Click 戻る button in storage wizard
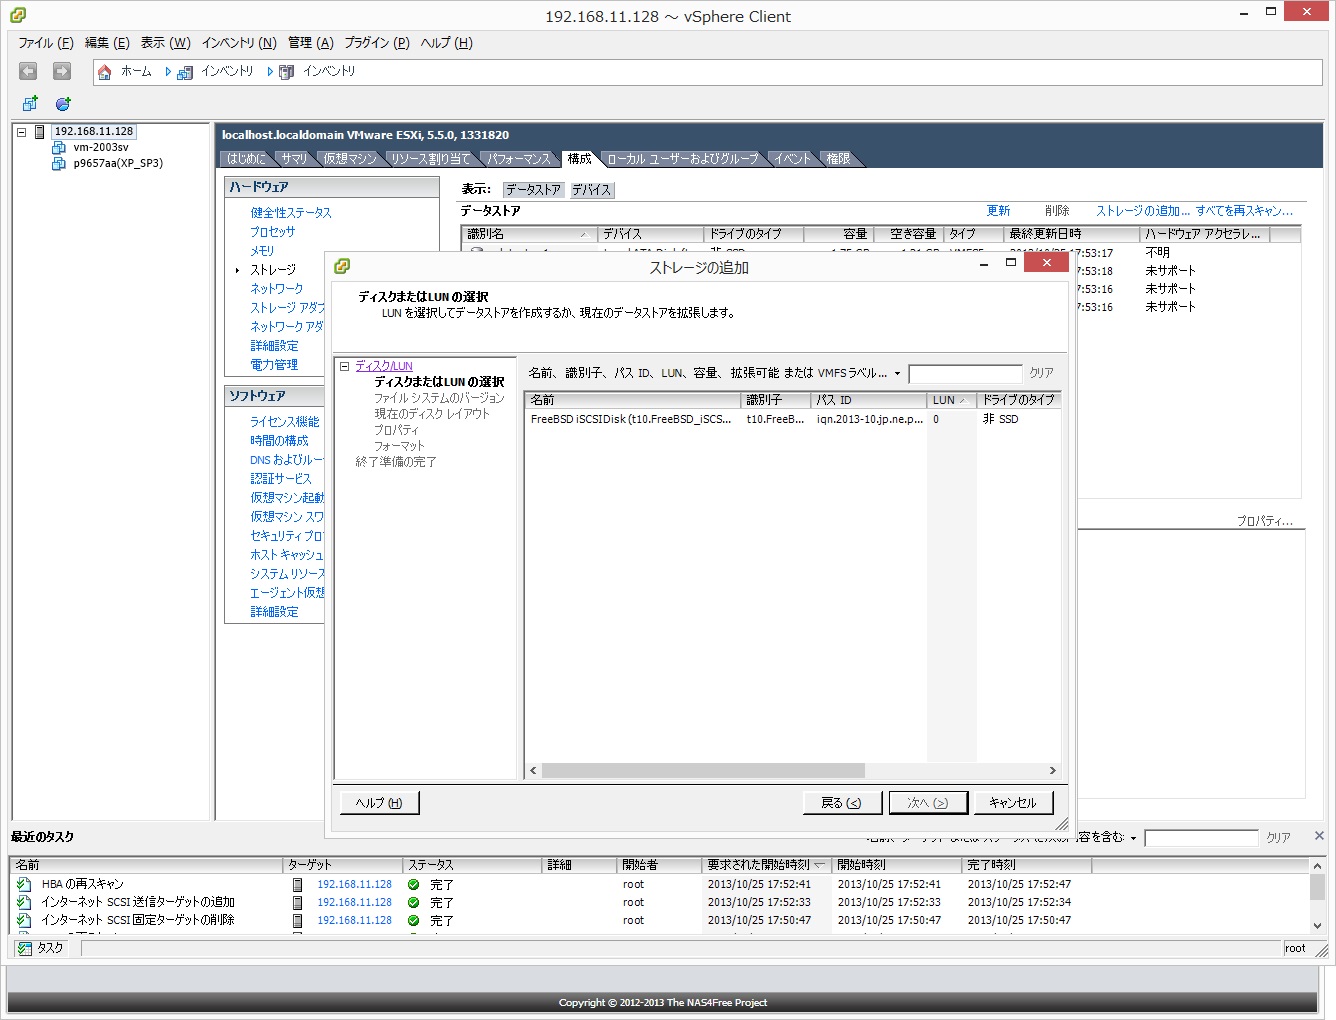Screen dimensions: 1336x1020 coord(842,803)
